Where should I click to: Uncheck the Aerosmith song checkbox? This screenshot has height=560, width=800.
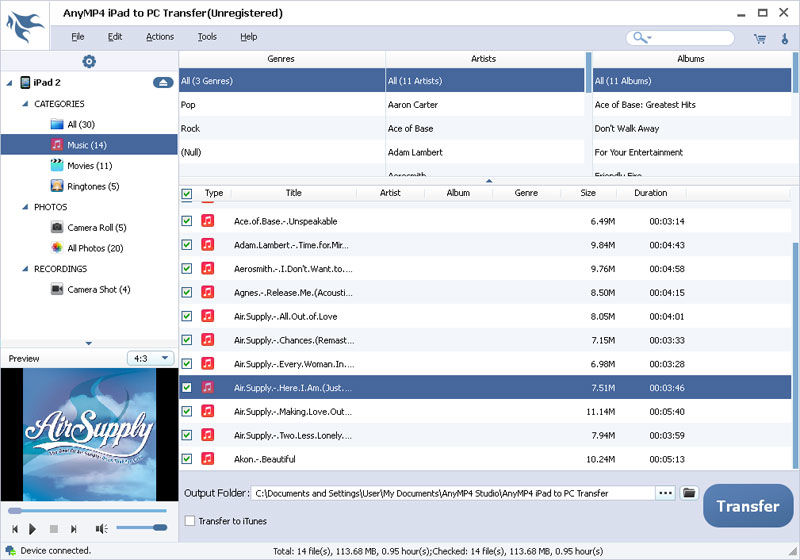(187, 268)
